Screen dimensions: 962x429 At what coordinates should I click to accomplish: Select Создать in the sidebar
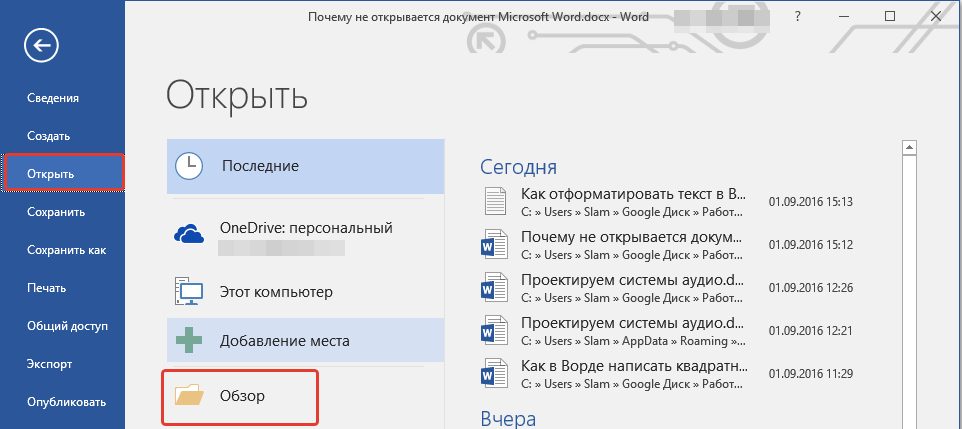click(x=48, y=136)
